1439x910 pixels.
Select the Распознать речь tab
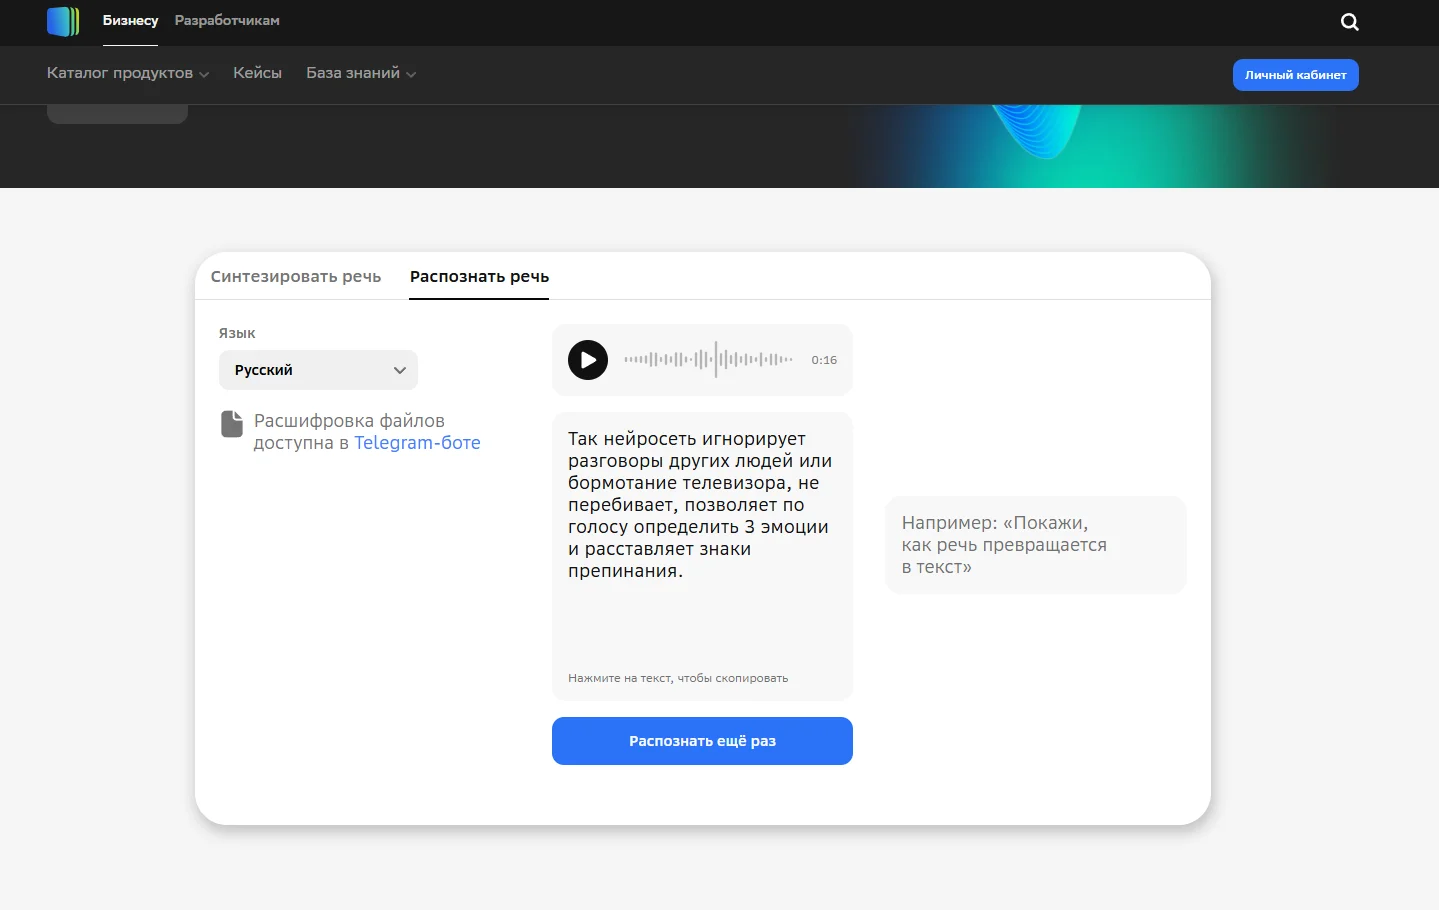(479, 277)
